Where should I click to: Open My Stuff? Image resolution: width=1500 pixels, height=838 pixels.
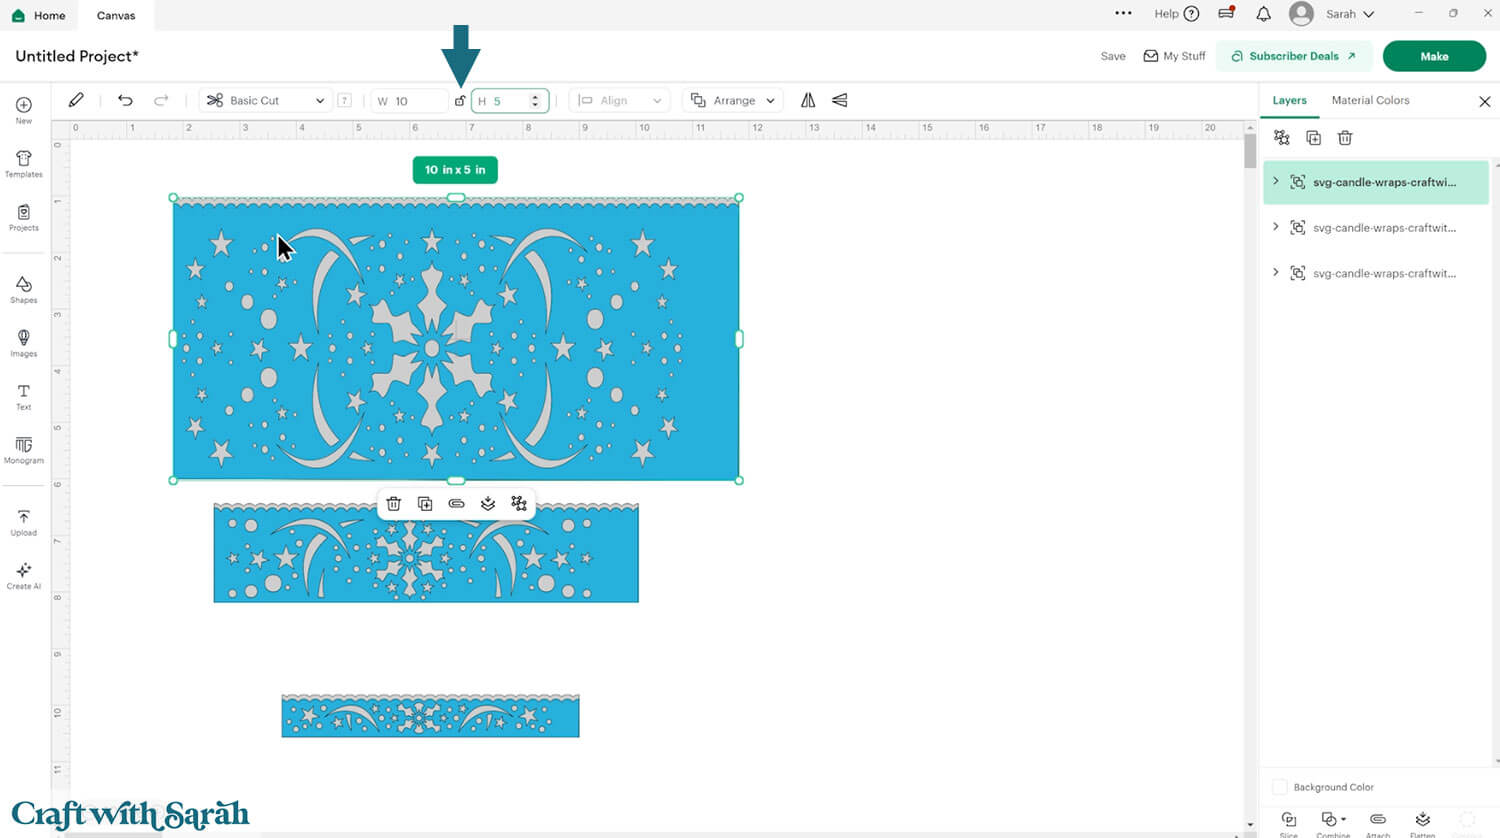tap(1175, 56)
